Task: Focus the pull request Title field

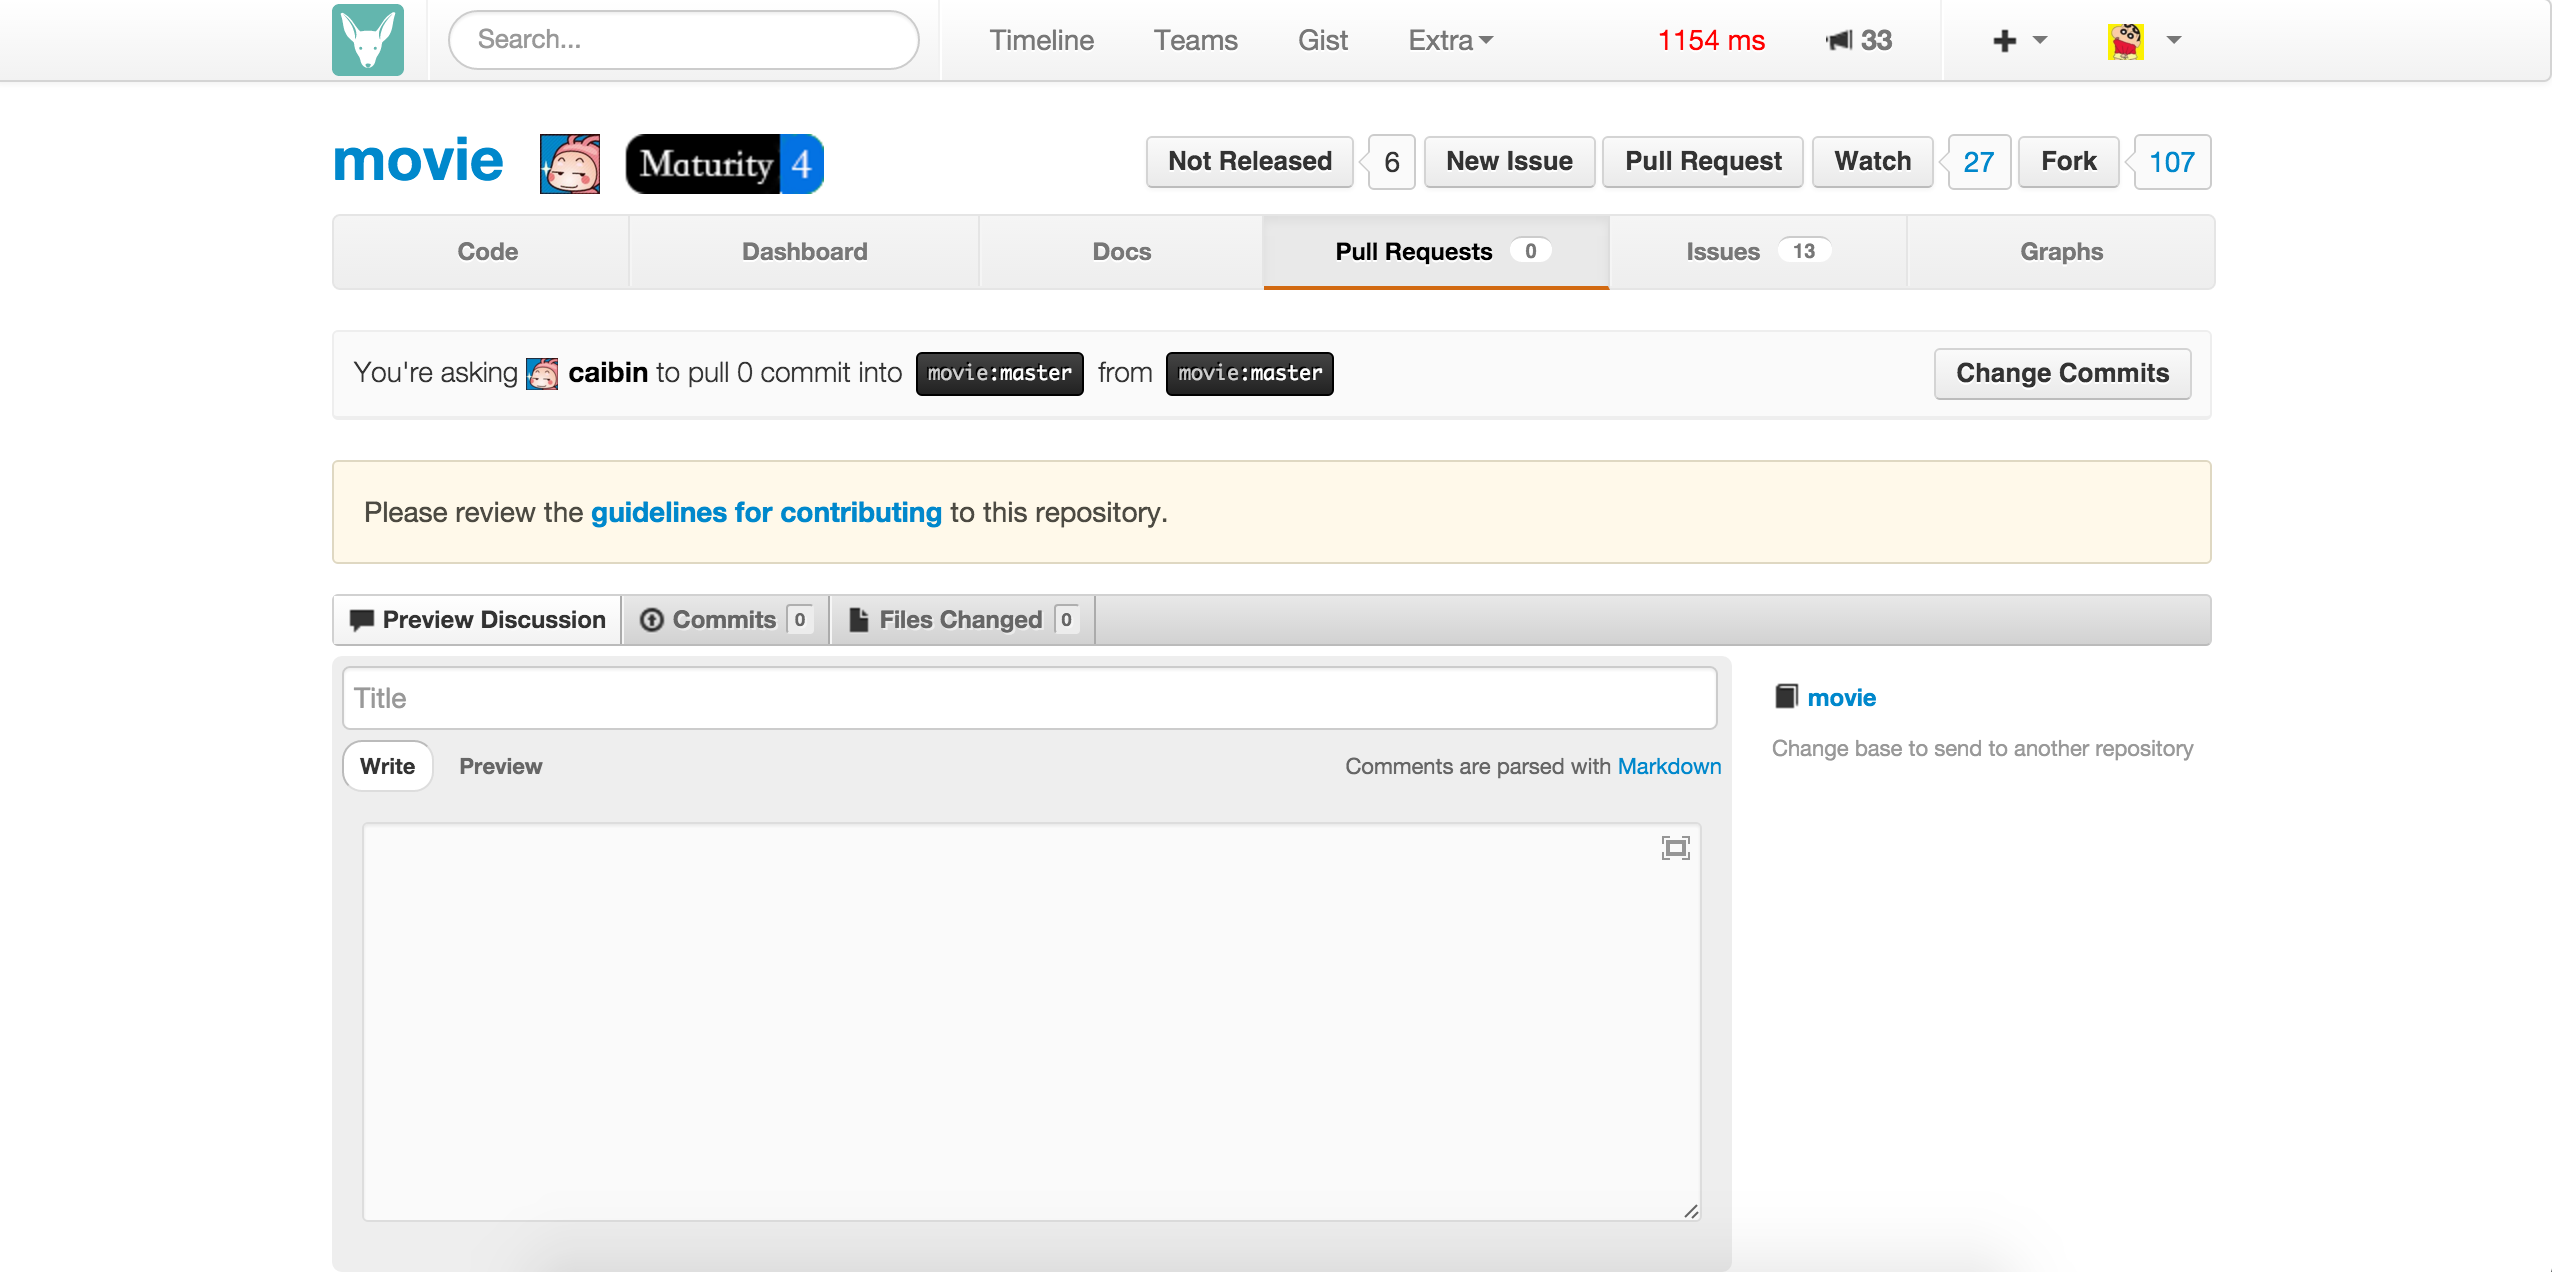Action: 1029,698
